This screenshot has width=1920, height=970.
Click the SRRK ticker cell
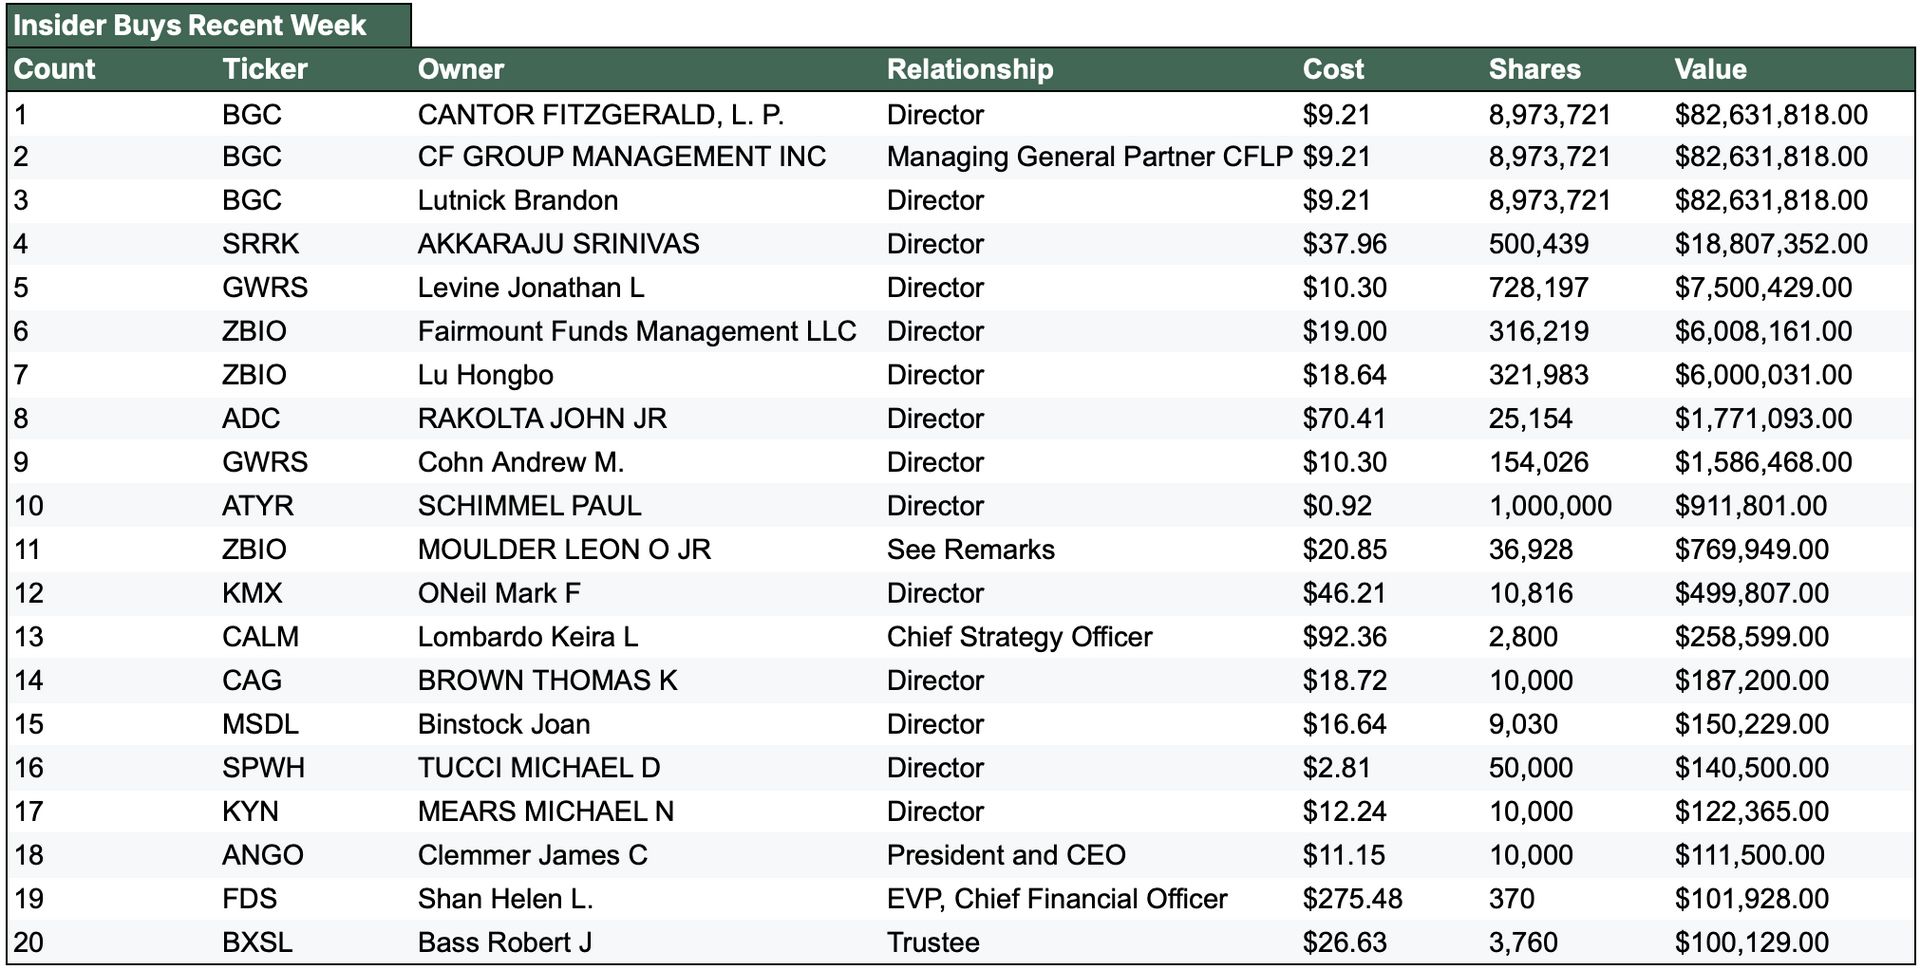(260, 244)
